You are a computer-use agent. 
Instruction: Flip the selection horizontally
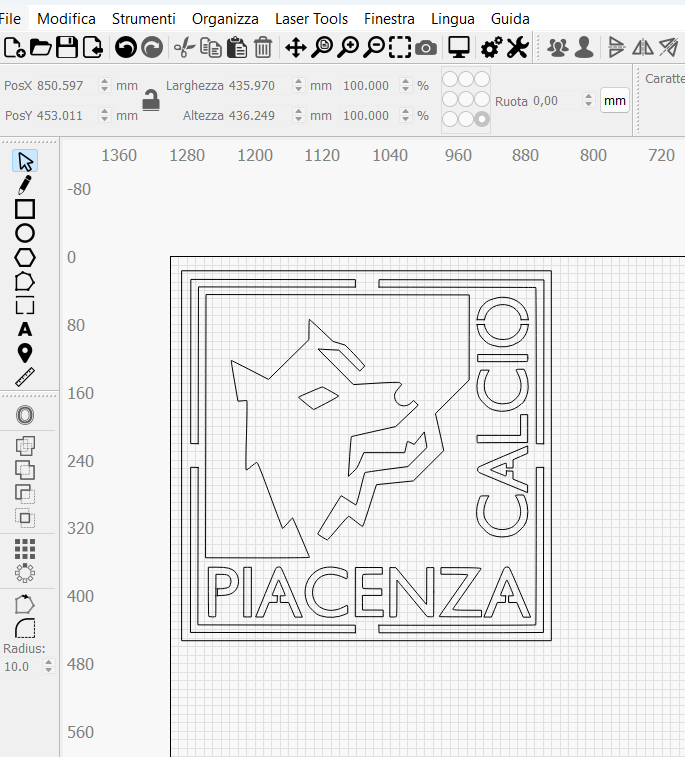point(643,48)
